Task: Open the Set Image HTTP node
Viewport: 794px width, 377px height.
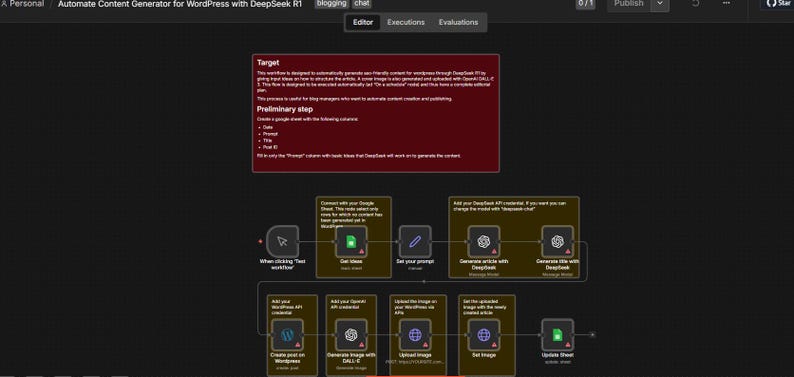Action: tap(484, 334)
